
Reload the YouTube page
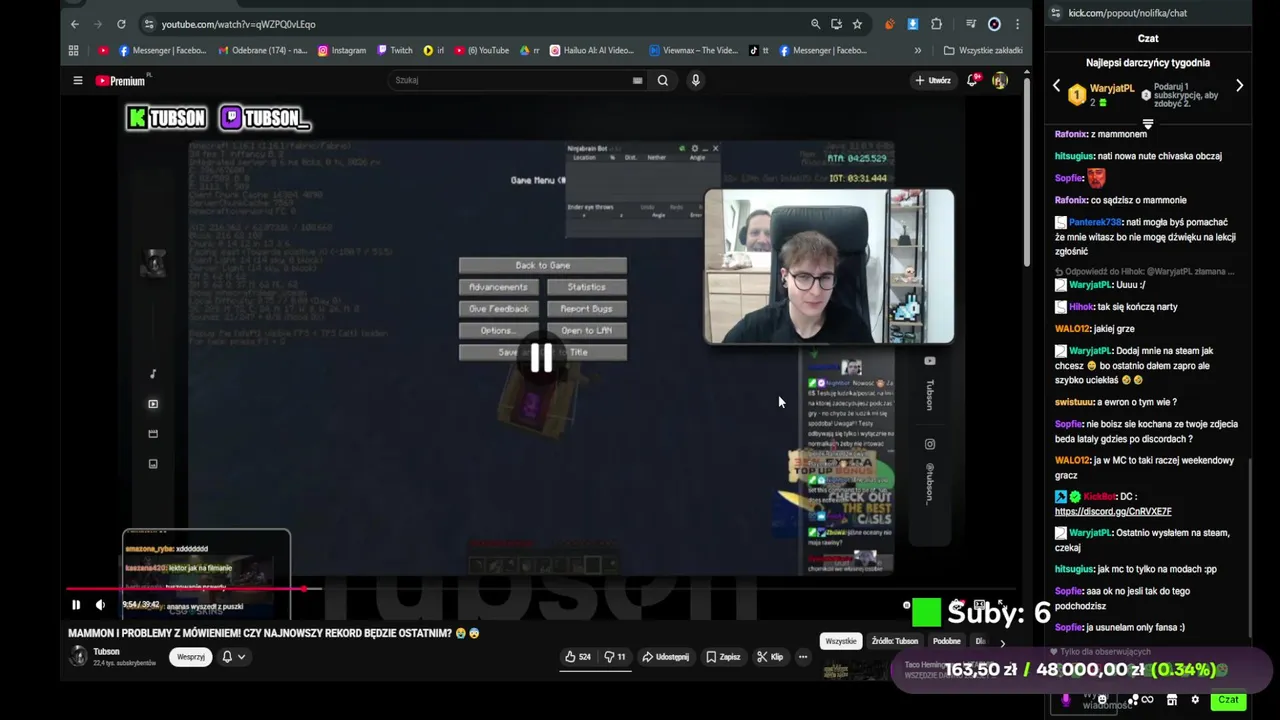[121, 24]
